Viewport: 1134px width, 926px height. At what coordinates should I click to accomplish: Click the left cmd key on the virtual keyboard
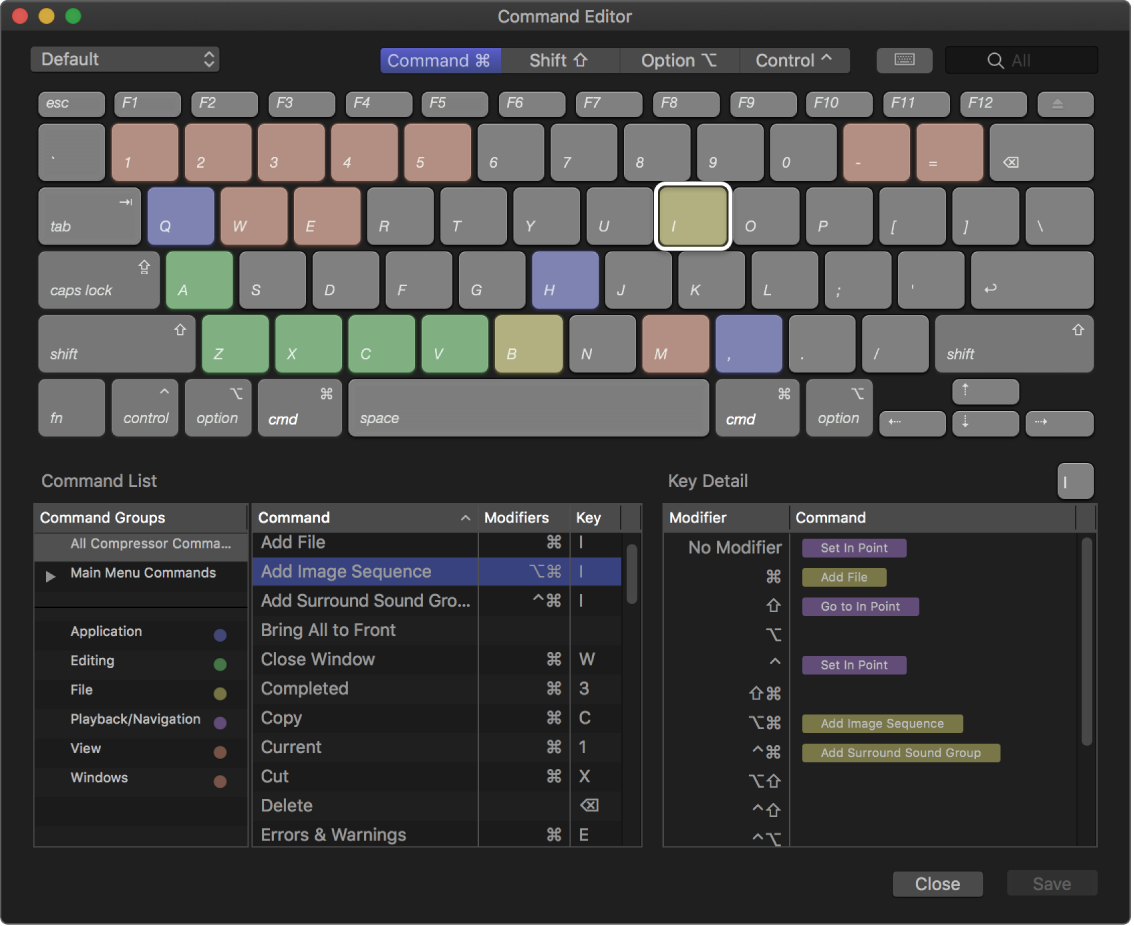pos(299,407)
